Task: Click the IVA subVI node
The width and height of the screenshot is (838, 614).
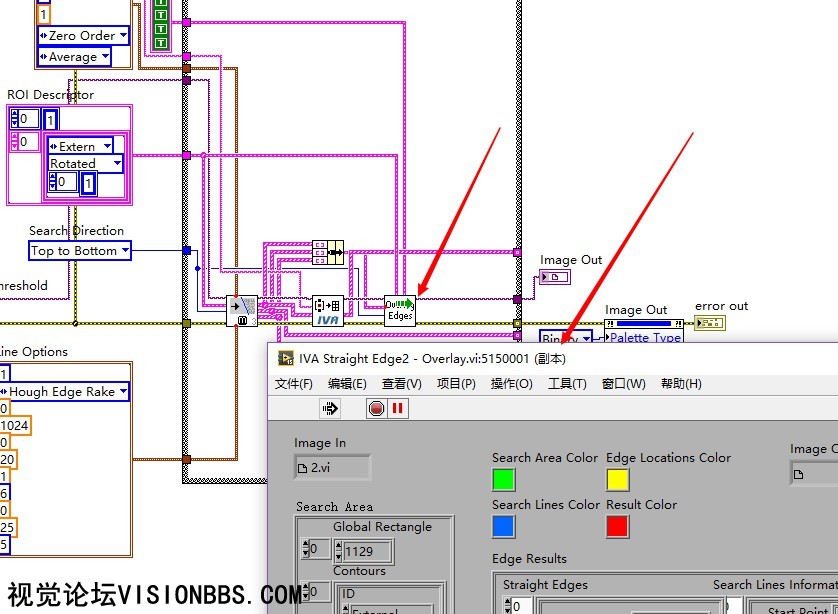Action: tap(327, 311)
